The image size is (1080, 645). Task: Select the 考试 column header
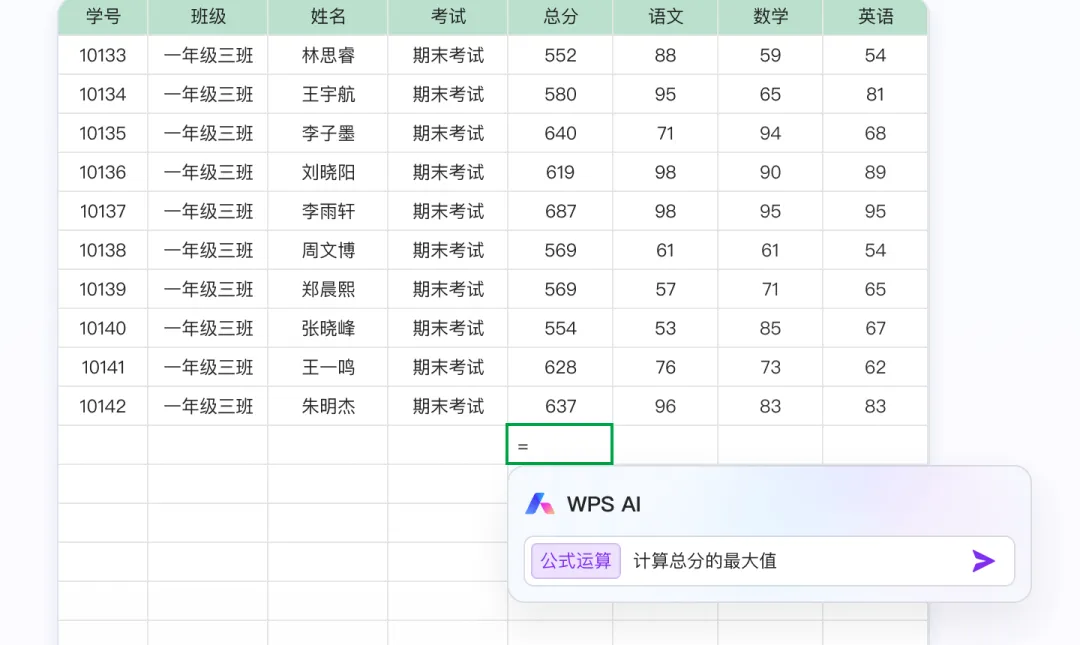[447, 17]
